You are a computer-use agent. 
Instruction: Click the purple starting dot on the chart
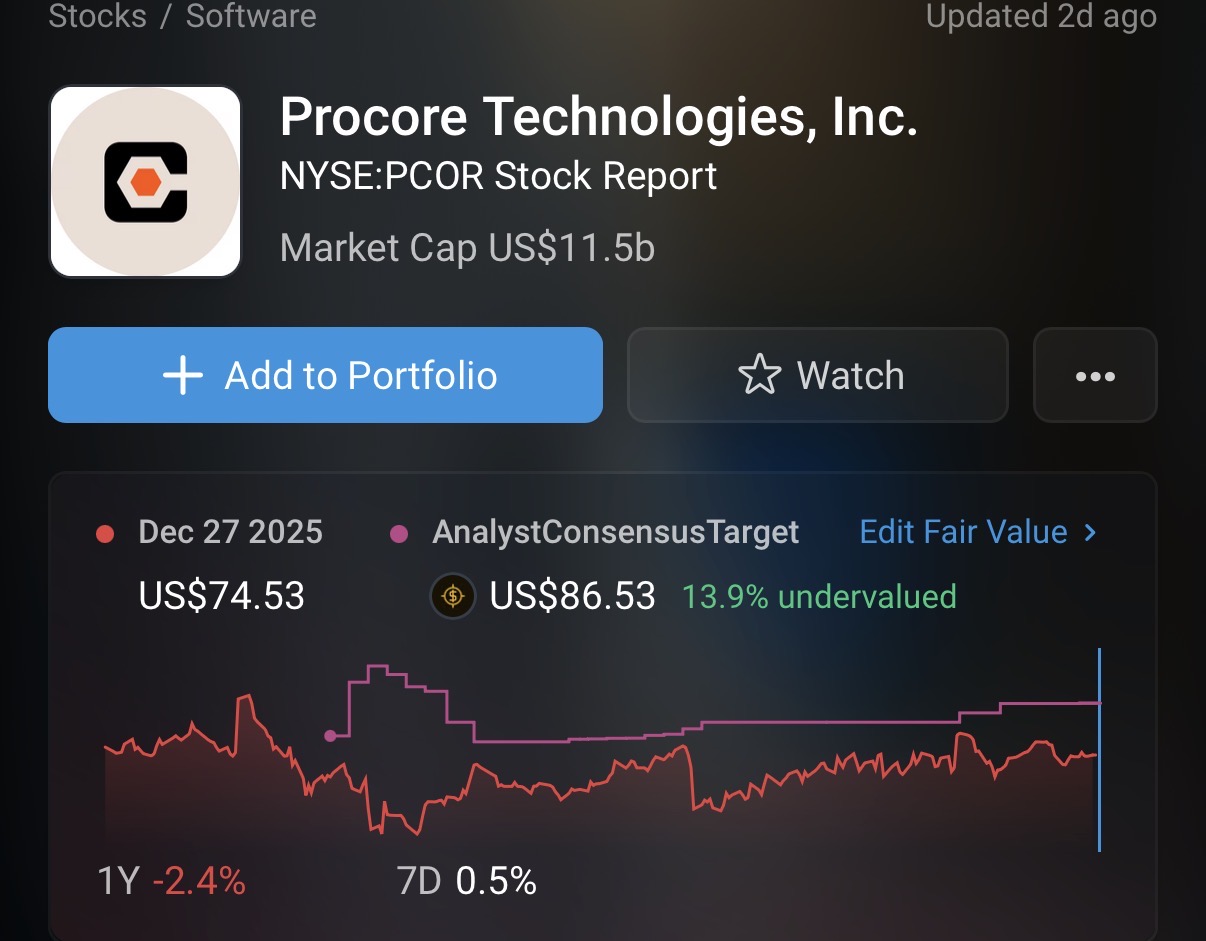(330, 736)
